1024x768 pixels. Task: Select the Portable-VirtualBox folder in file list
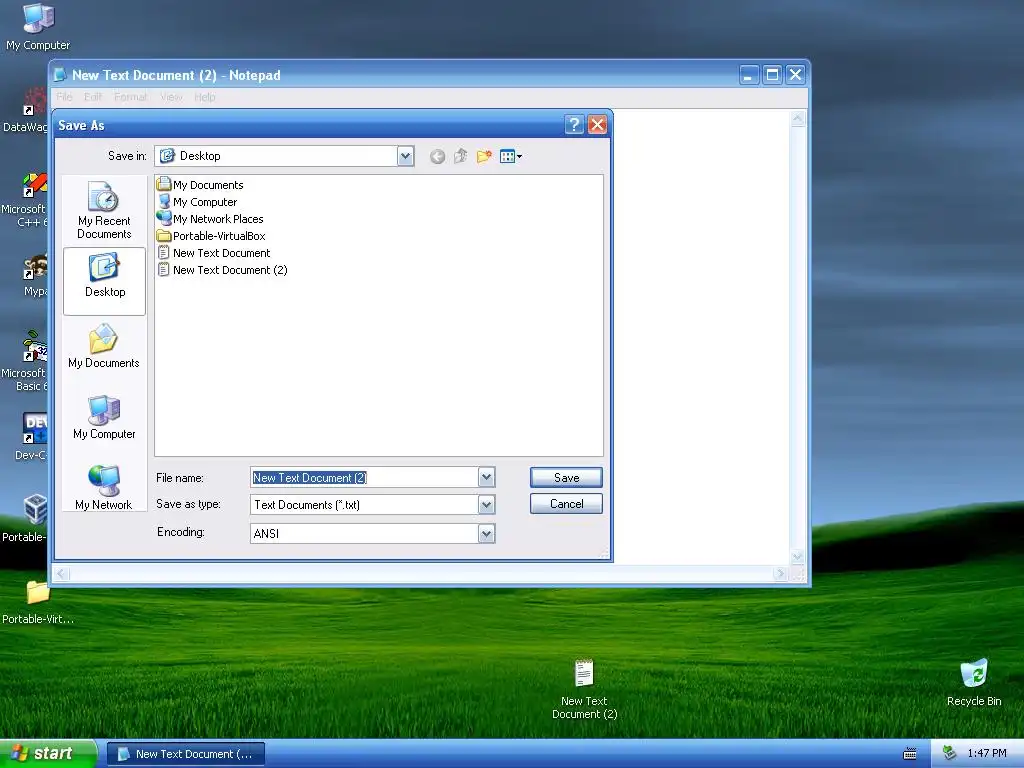pyautogui.click(x=211, y=236)
